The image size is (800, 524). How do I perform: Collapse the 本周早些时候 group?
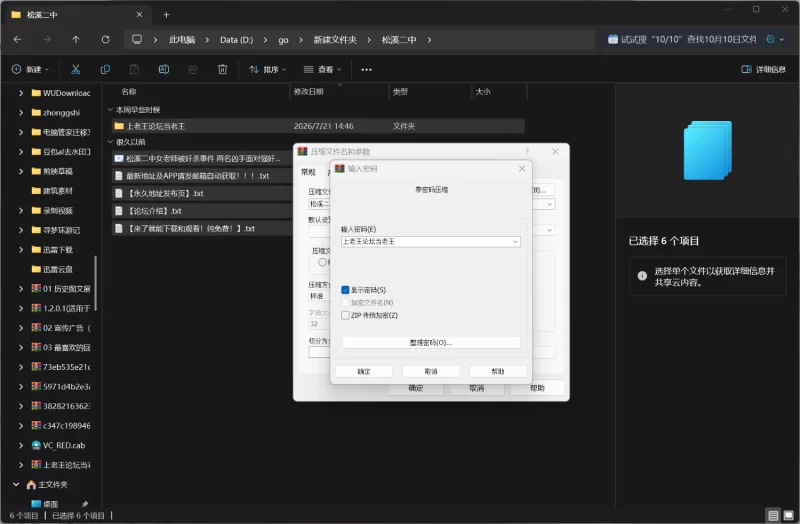110,110
